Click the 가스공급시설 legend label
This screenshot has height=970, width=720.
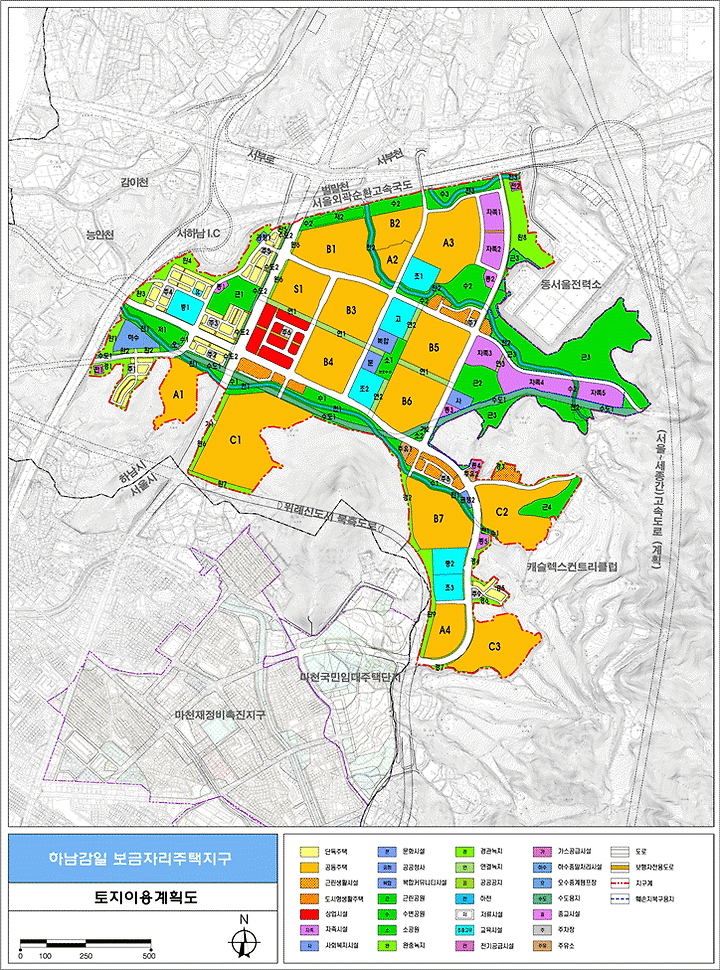(x=573, y=852)
